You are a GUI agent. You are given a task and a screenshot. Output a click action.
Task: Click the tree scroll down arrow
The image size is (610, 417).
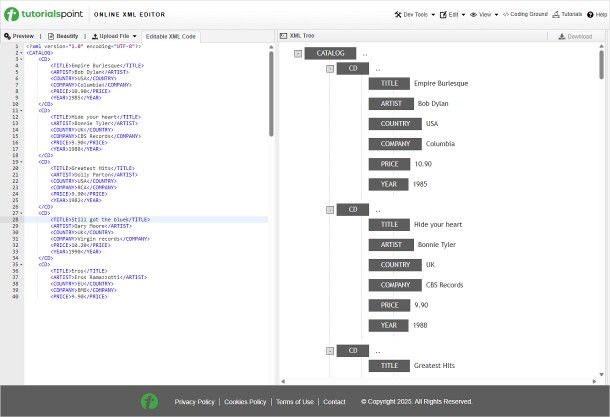coord(601,375)
